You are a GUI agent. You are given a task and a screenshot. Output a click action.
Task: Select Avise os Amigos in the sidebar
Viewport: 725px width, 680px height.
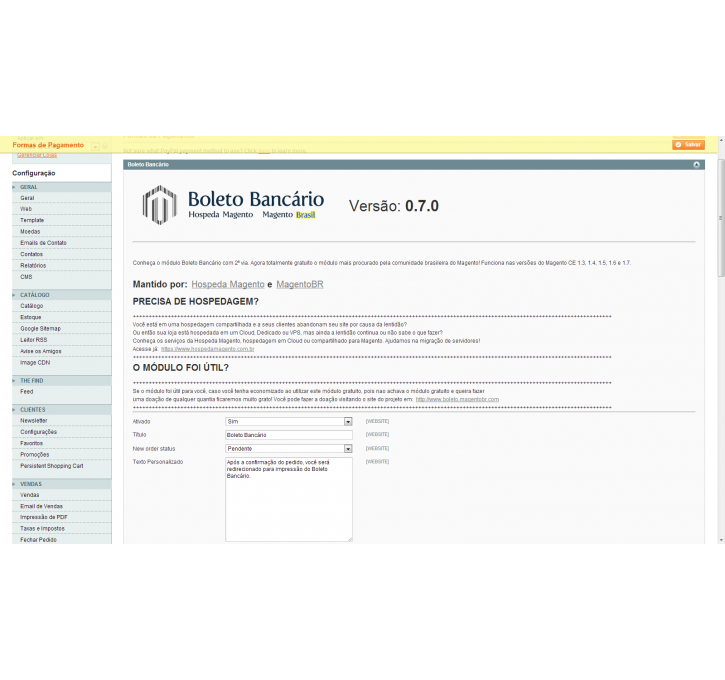[x=61, y=351]
